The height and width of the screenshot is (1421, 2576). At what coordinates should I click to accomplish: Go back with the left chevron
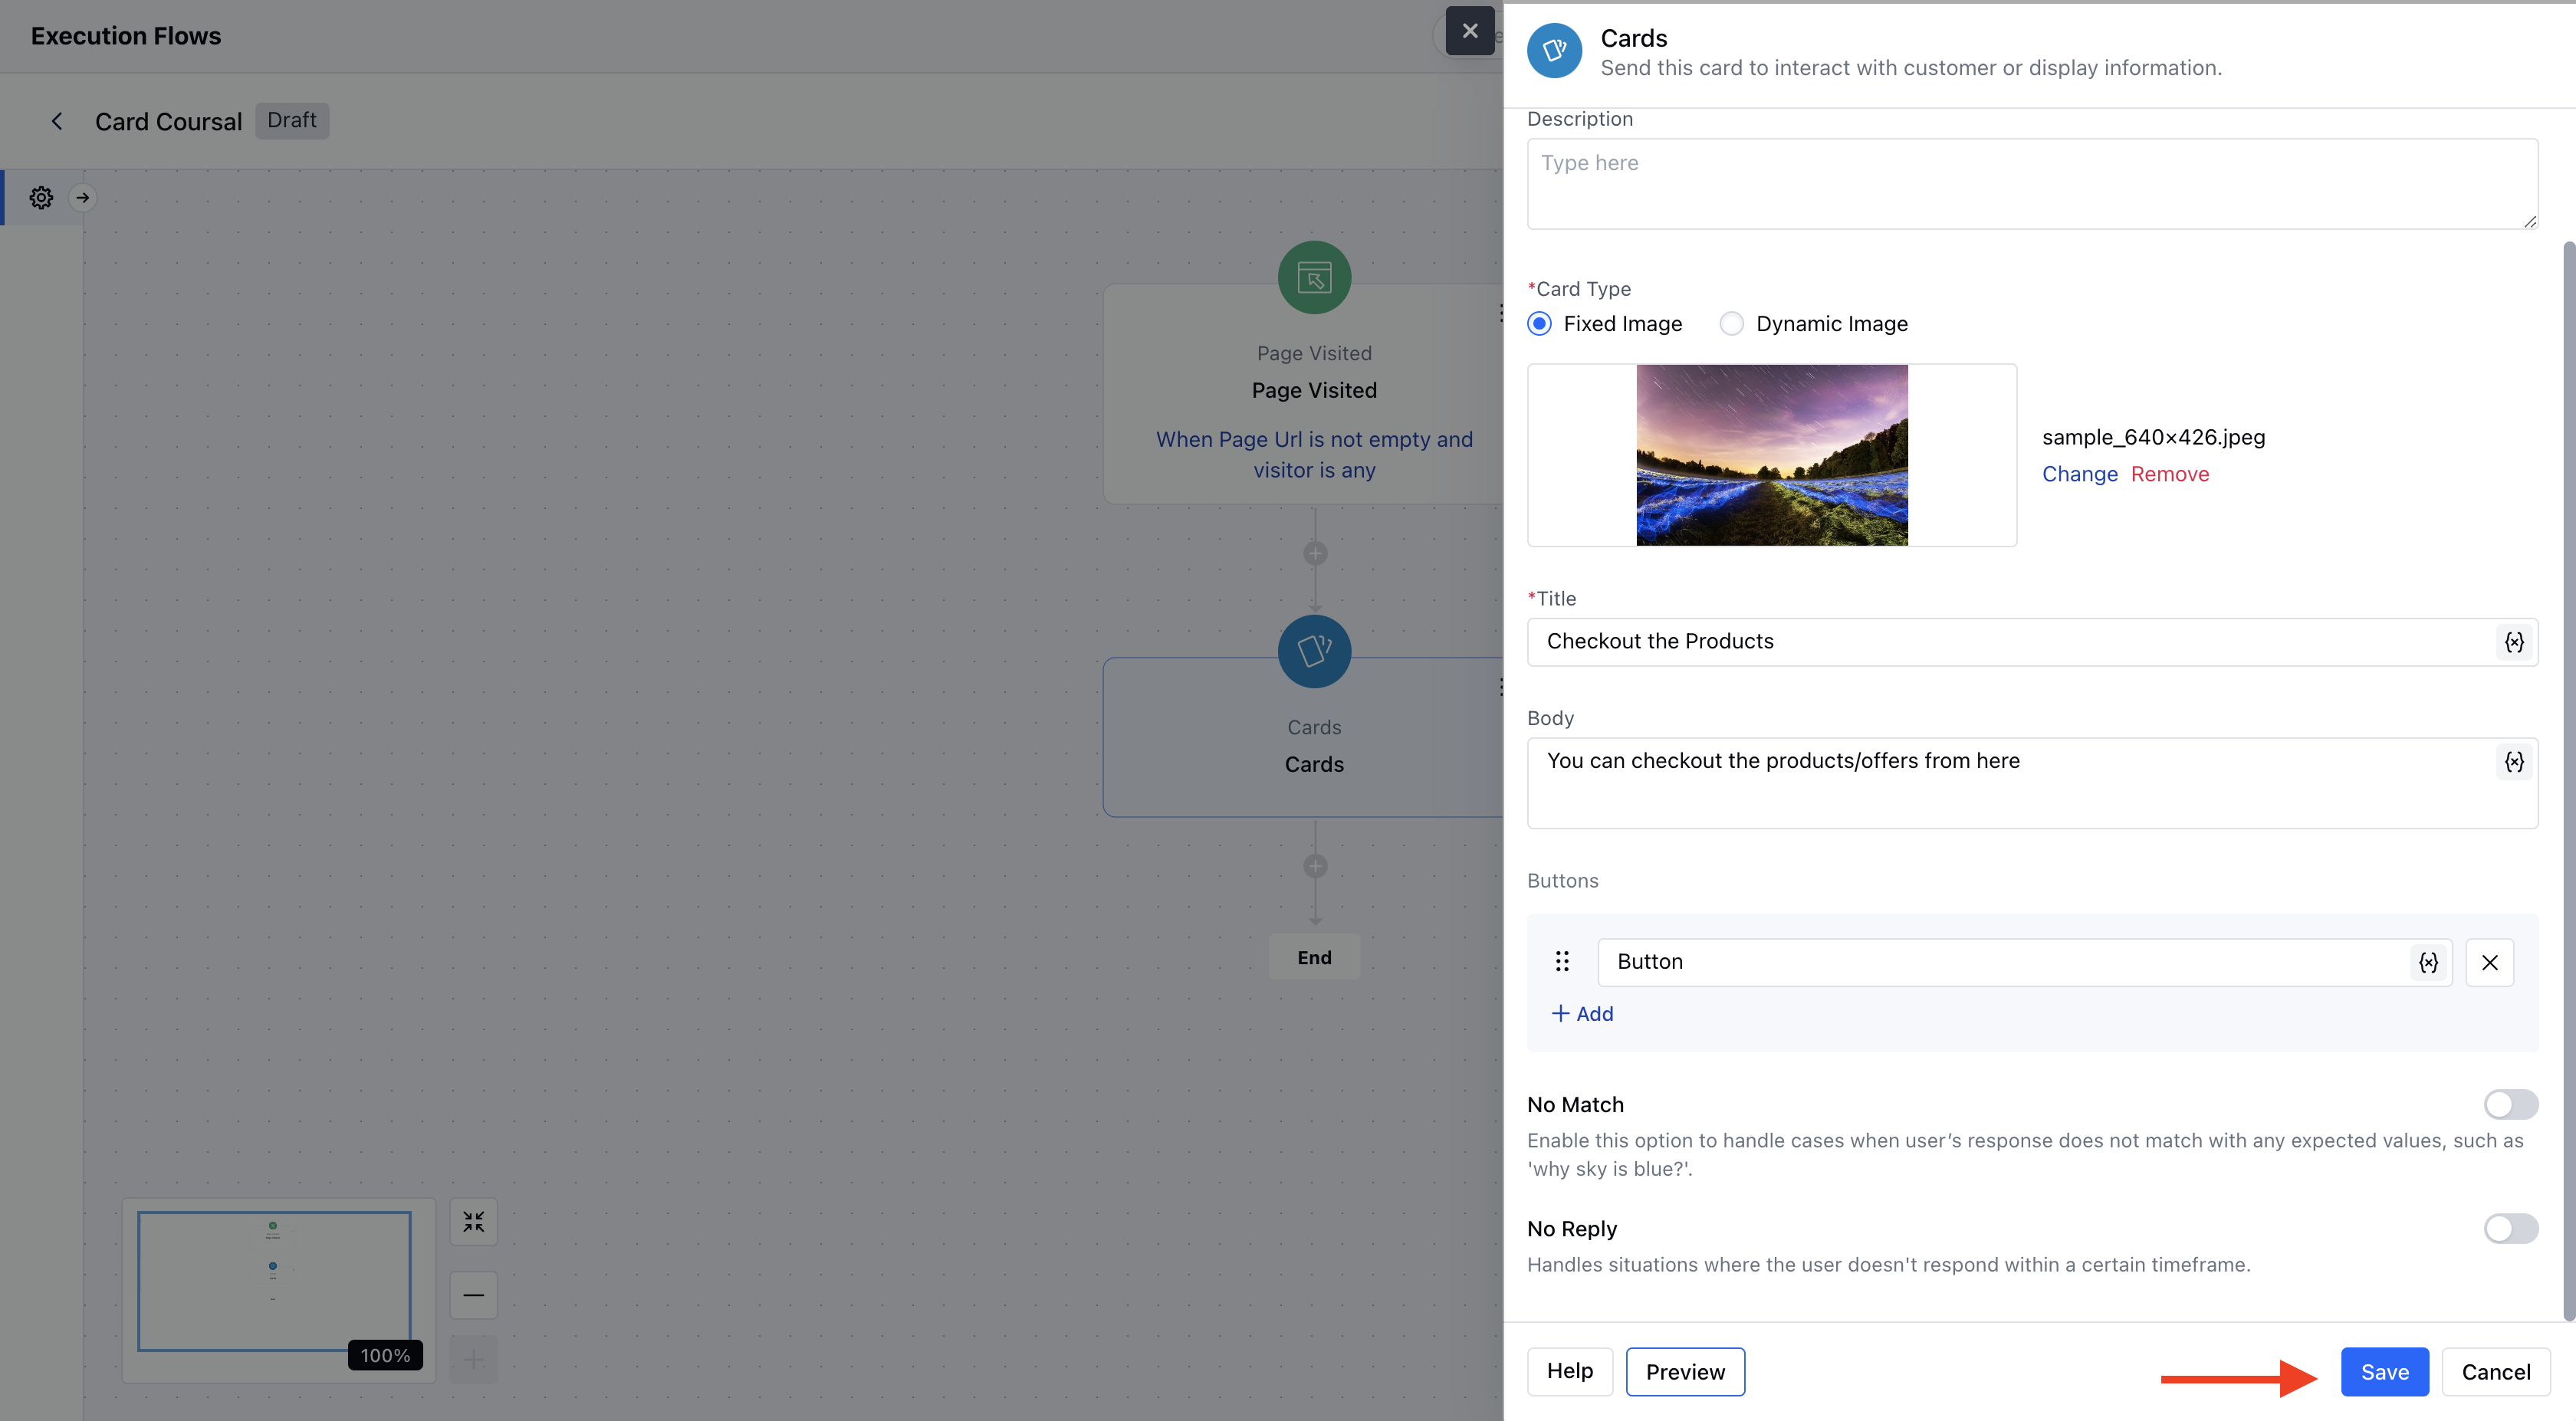coord(57,121)
